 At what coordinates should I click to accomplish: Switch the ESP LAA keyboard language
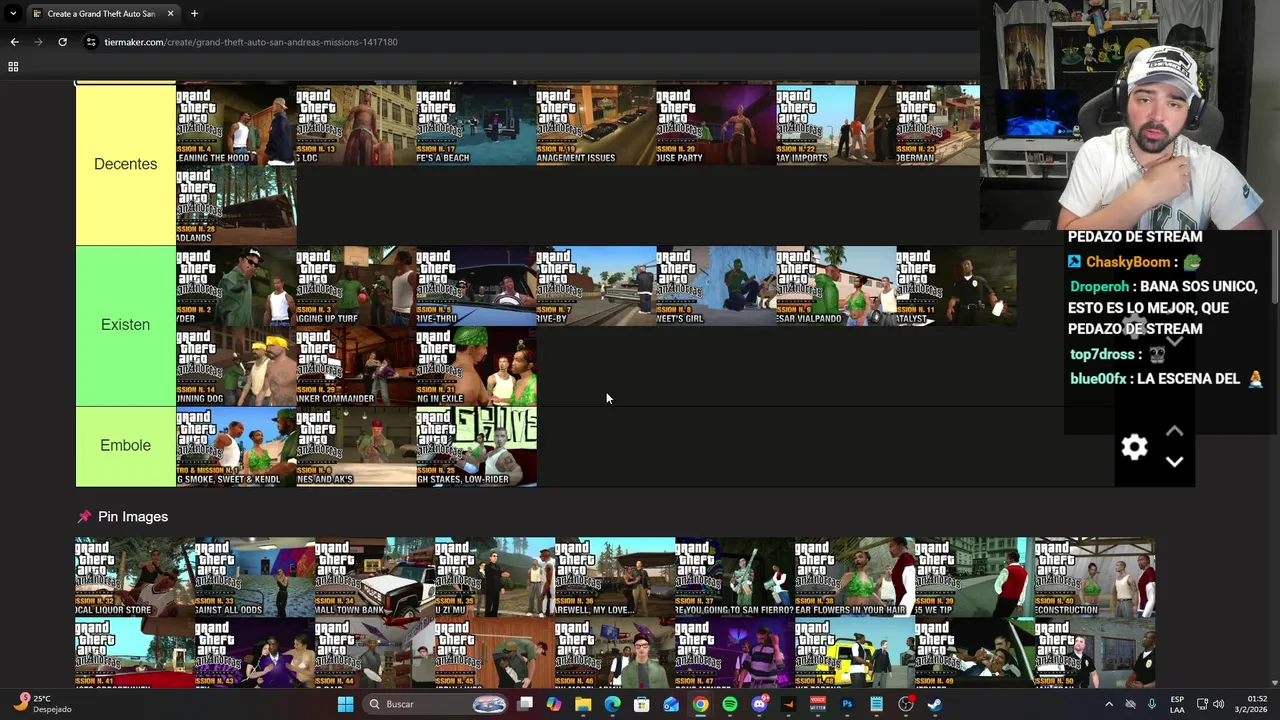[1178, 704]
